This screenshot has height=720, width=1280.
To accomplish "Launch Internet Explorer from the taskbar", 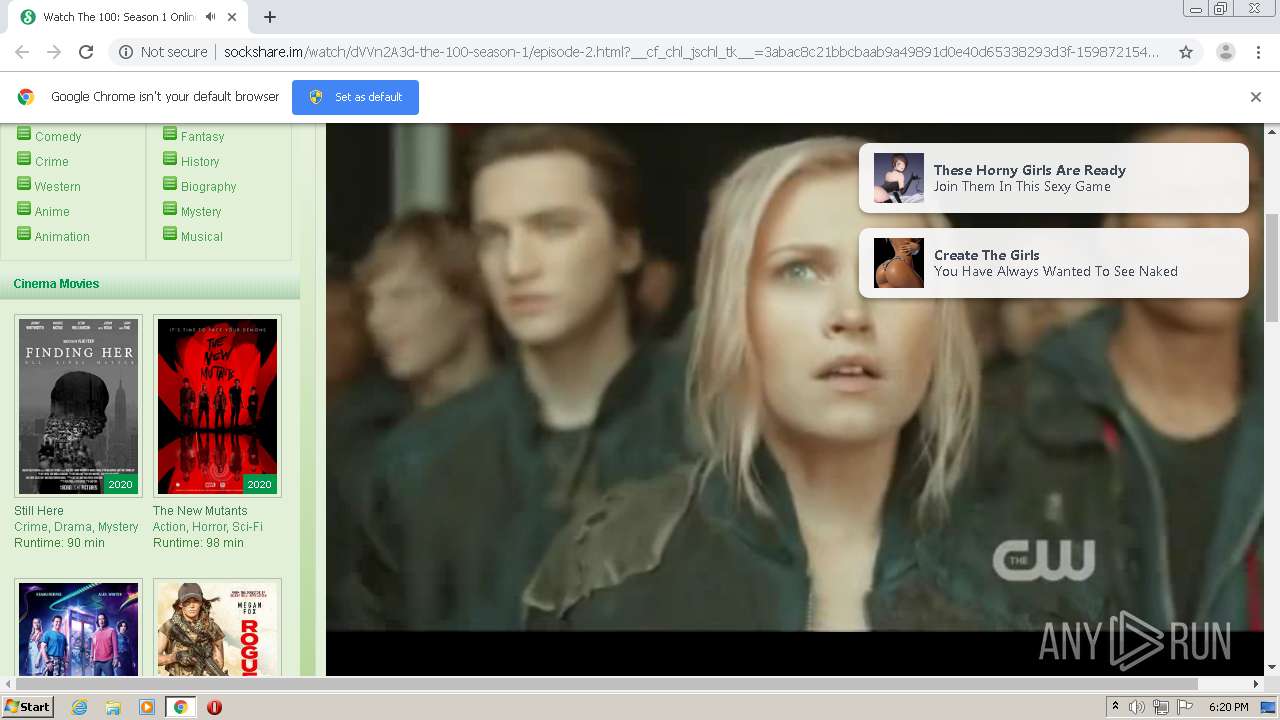I will [80, 707].
